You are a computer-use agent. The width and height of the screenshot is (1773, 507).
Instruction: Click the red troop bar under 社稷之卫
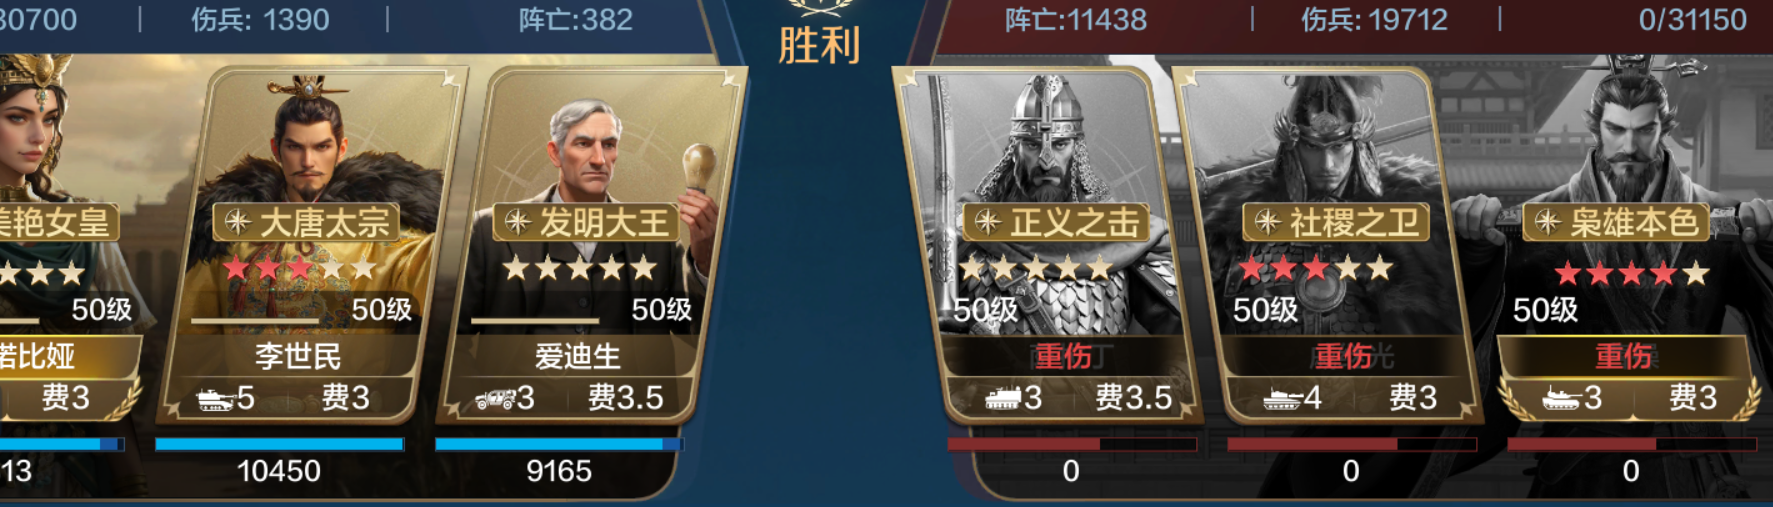1352,444
